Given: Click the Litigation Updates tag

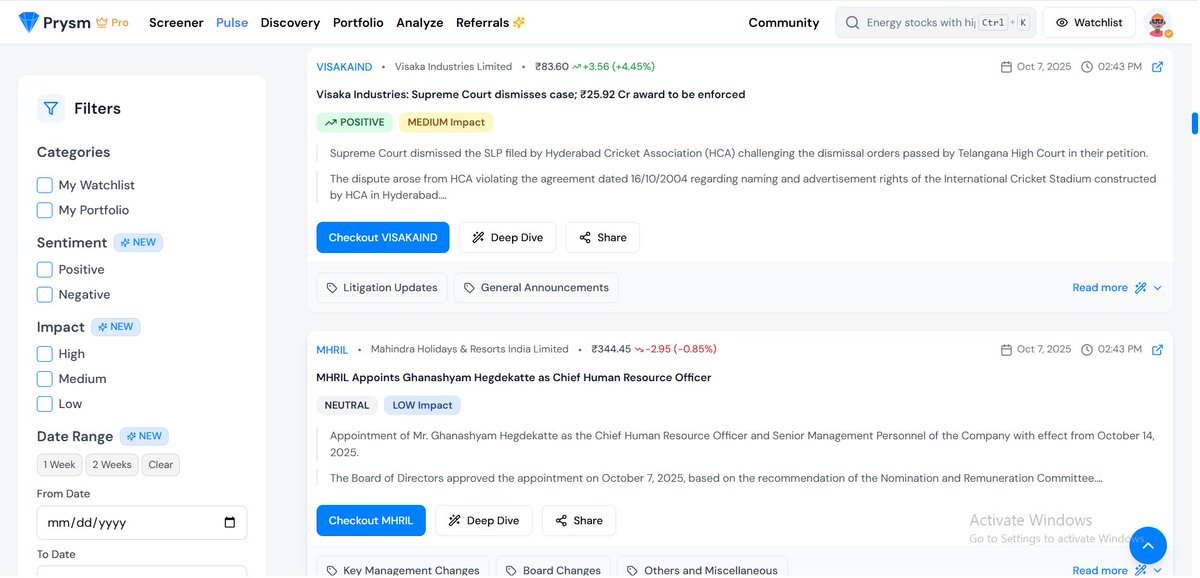Looking at the screenshot, I should [382, 288].
